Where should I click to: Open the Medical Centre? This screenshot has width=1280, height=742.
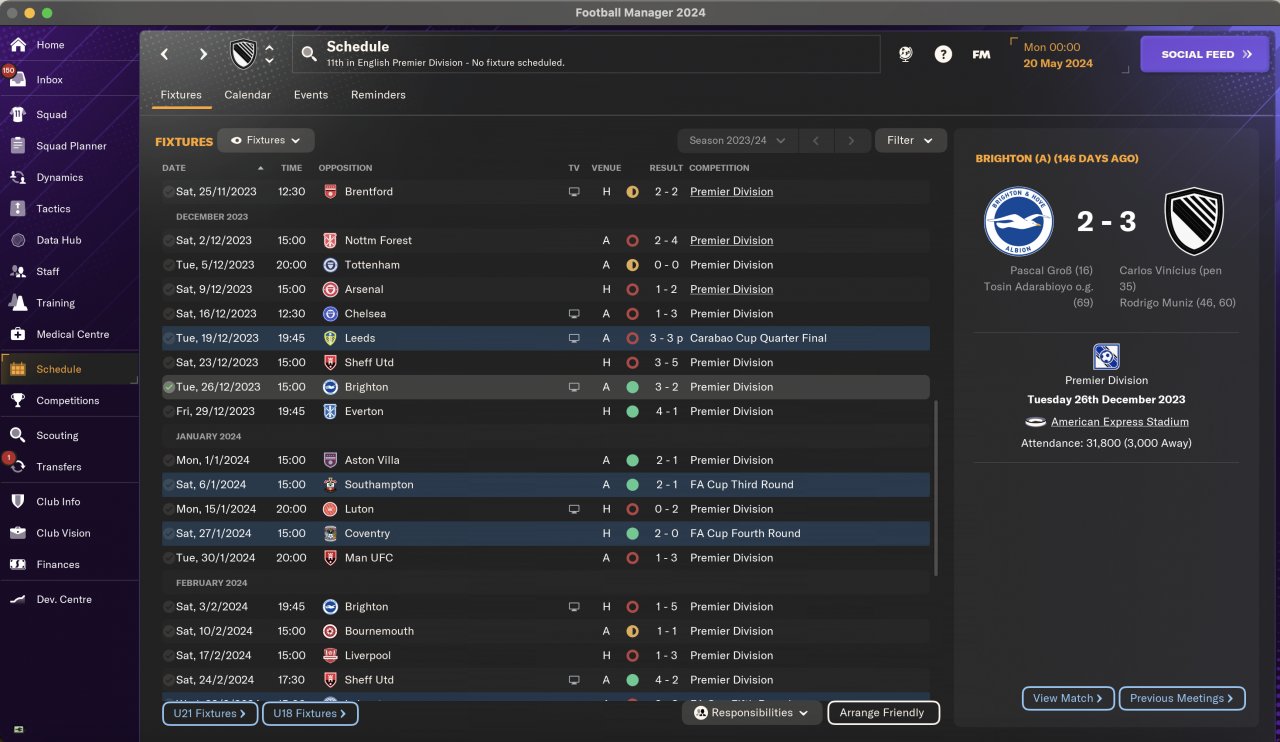tap(70, 334)
